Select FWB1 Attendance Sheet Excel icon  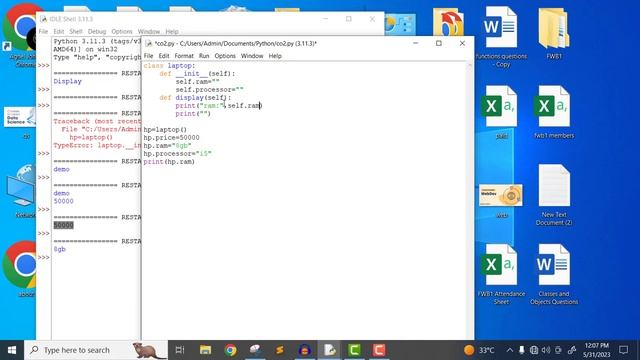pos(501,274)
